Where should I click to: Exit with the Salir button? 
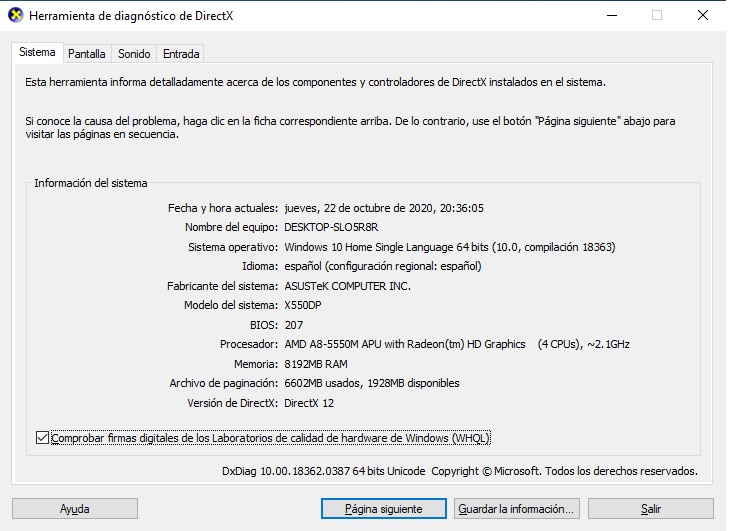(650, 509)
